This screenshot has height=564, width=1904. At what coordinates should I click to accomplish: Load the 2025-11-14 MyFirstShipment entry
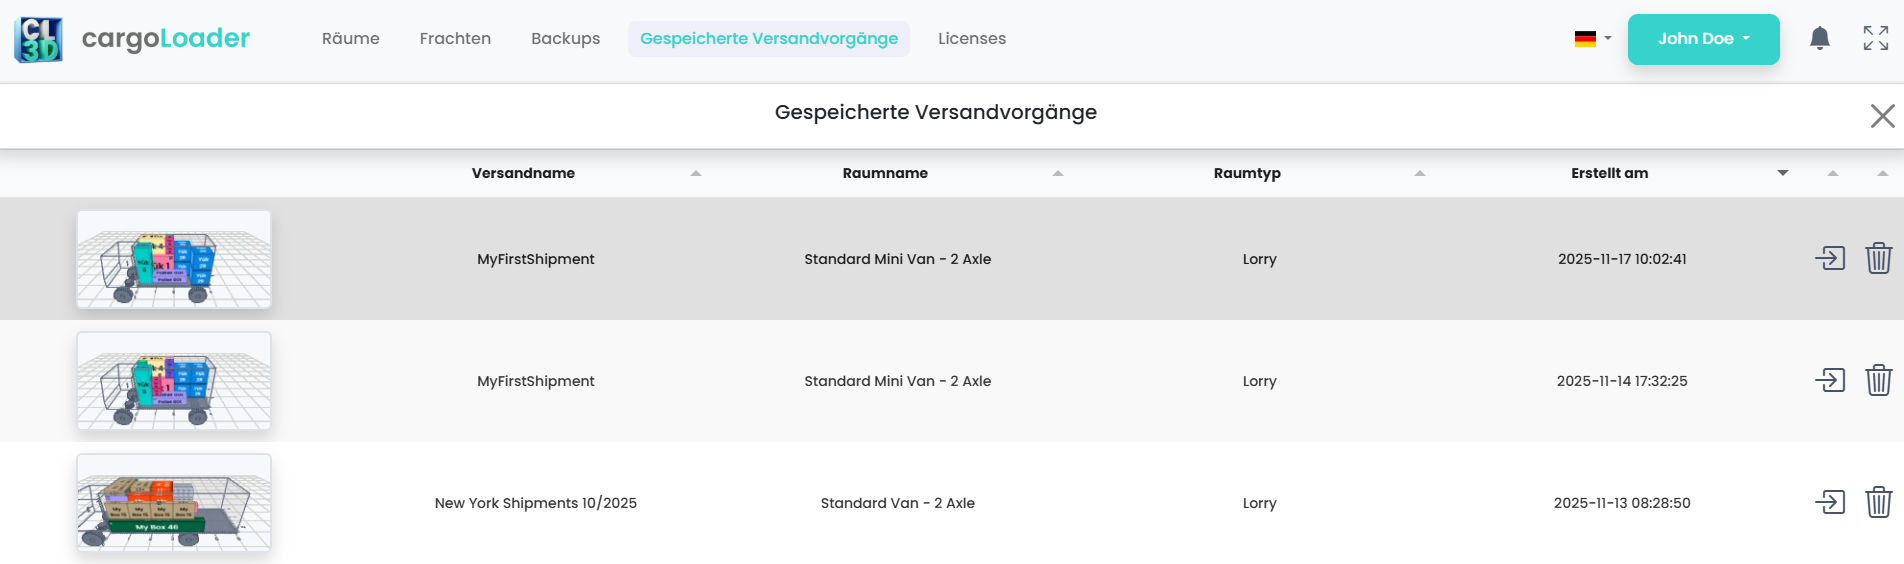1830,381
